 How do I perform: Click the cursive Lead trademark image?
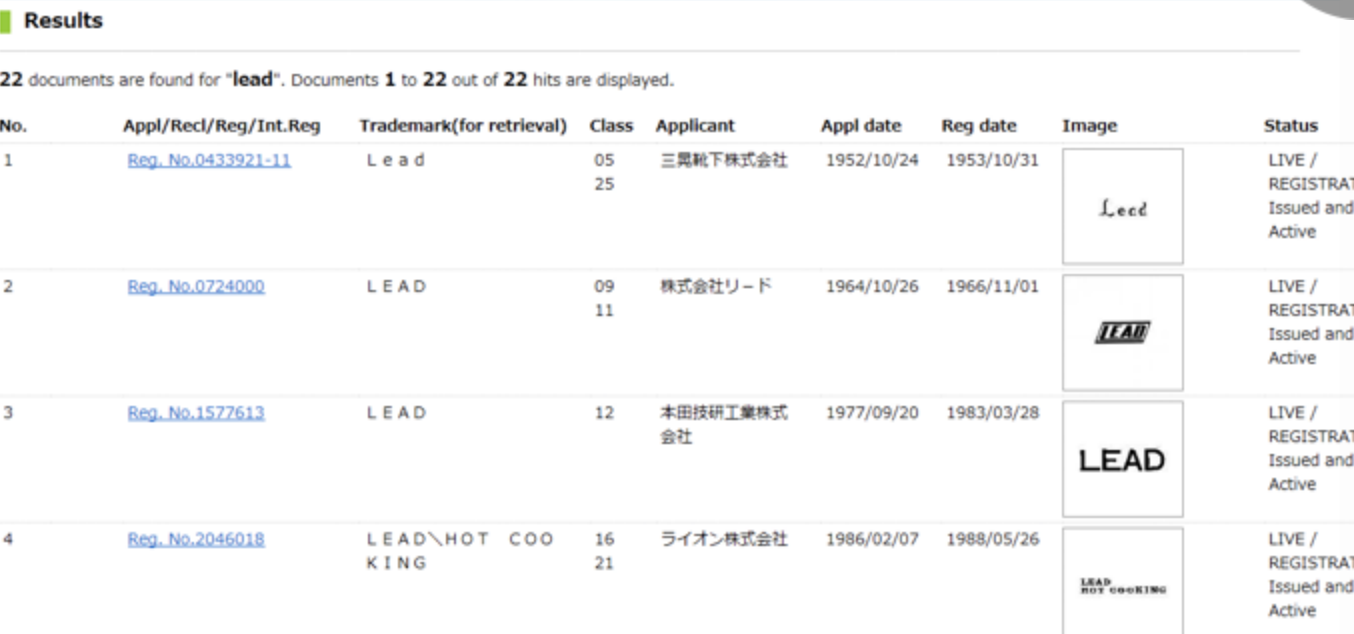click(1122, 207)
